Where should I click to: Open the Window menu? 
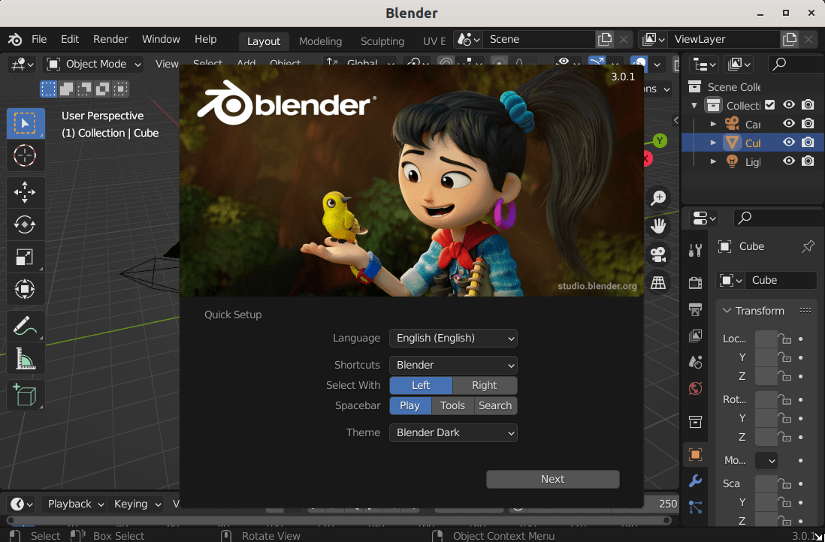161,39
